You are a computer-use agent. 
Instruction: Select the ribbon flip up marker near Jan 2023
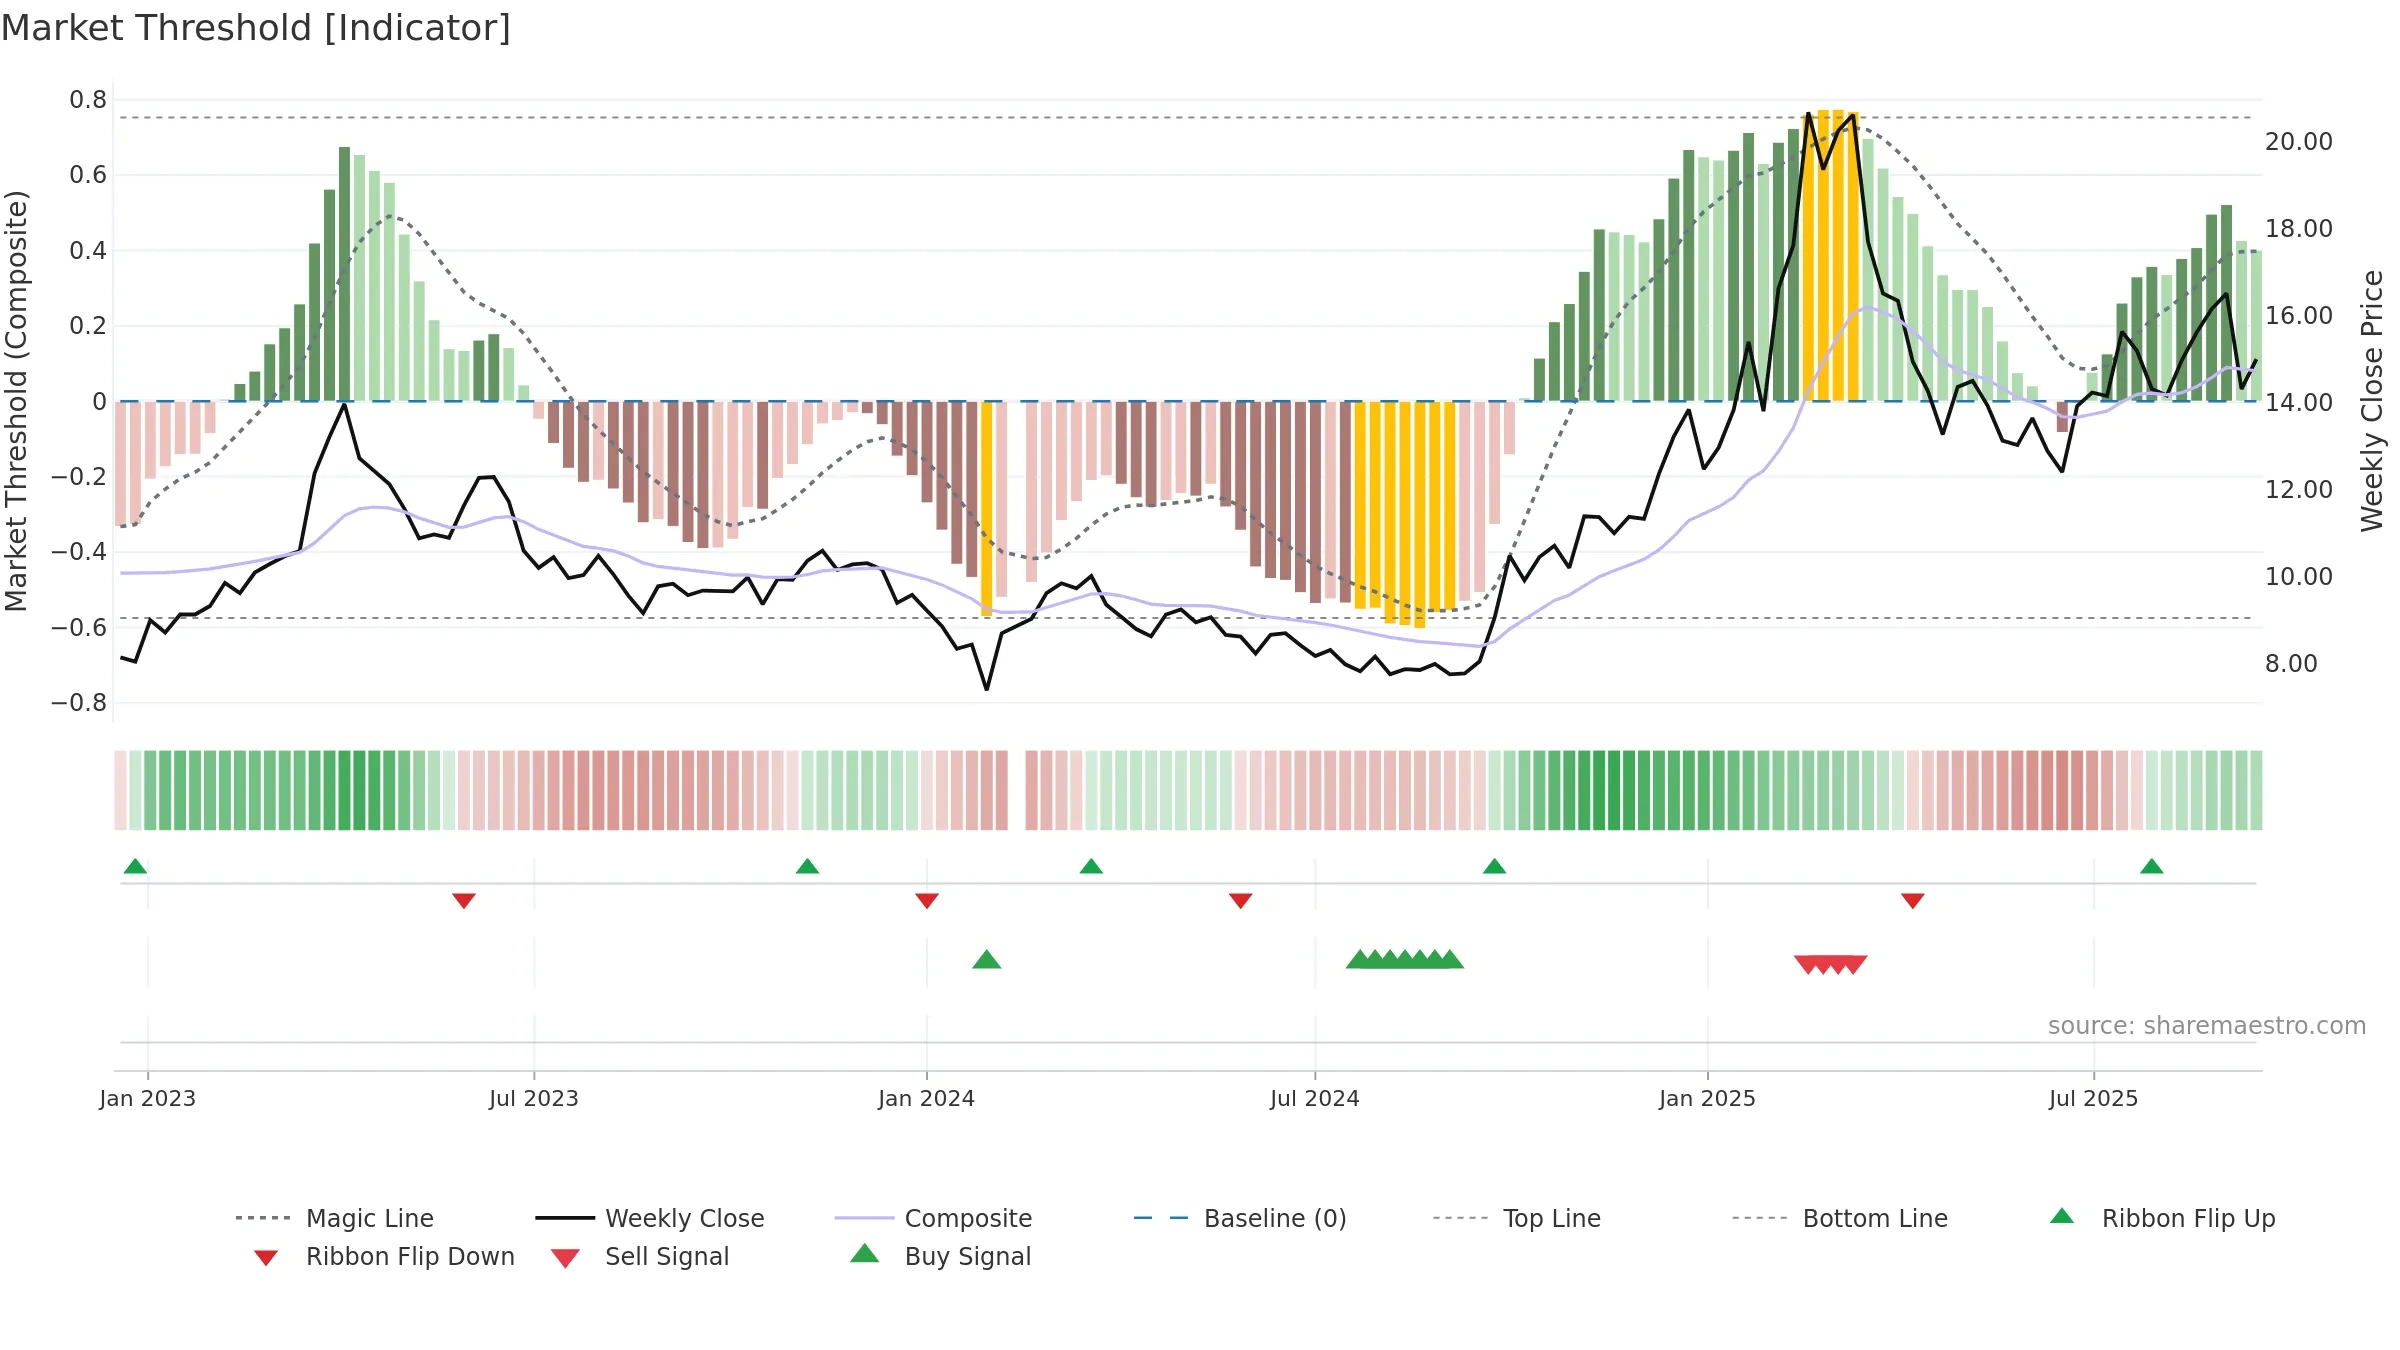coord(135,866)
